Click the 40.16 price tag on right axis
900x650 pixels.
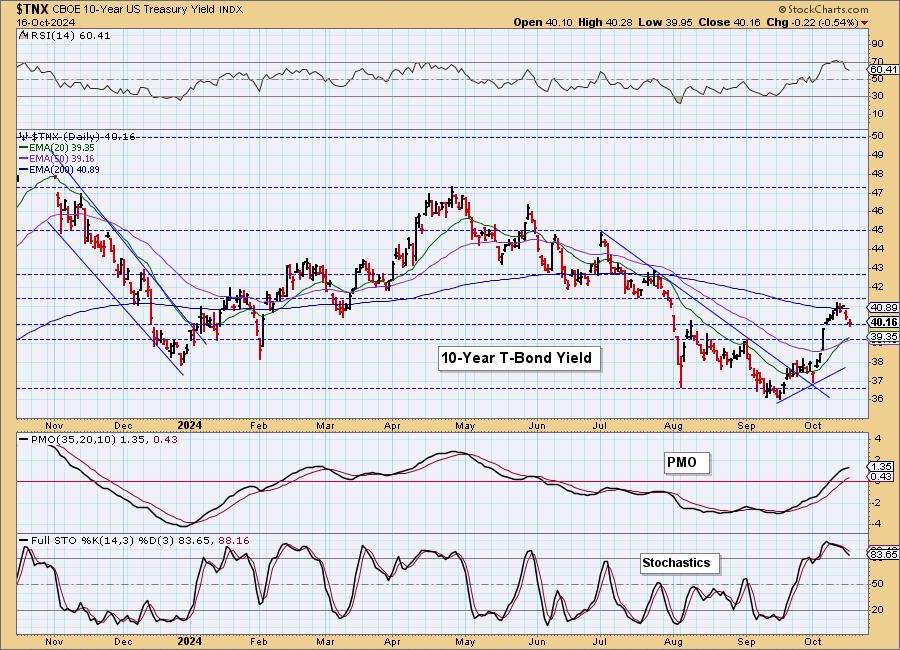[884, 322]
